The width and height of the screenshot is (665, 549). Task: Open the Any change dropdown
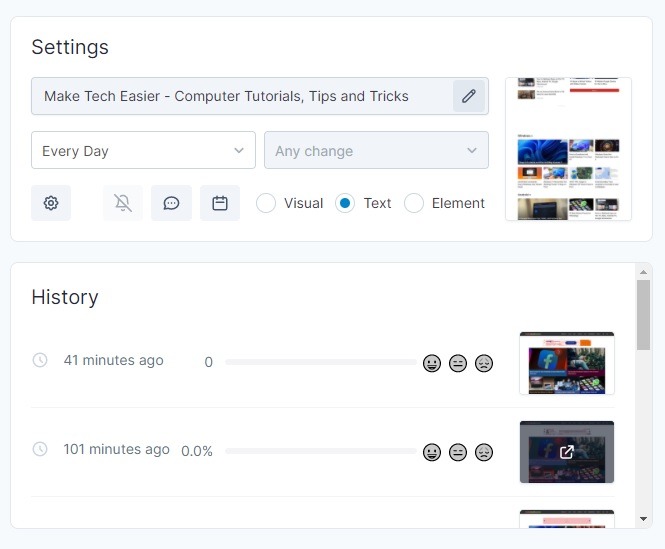[x=376, y=150]
